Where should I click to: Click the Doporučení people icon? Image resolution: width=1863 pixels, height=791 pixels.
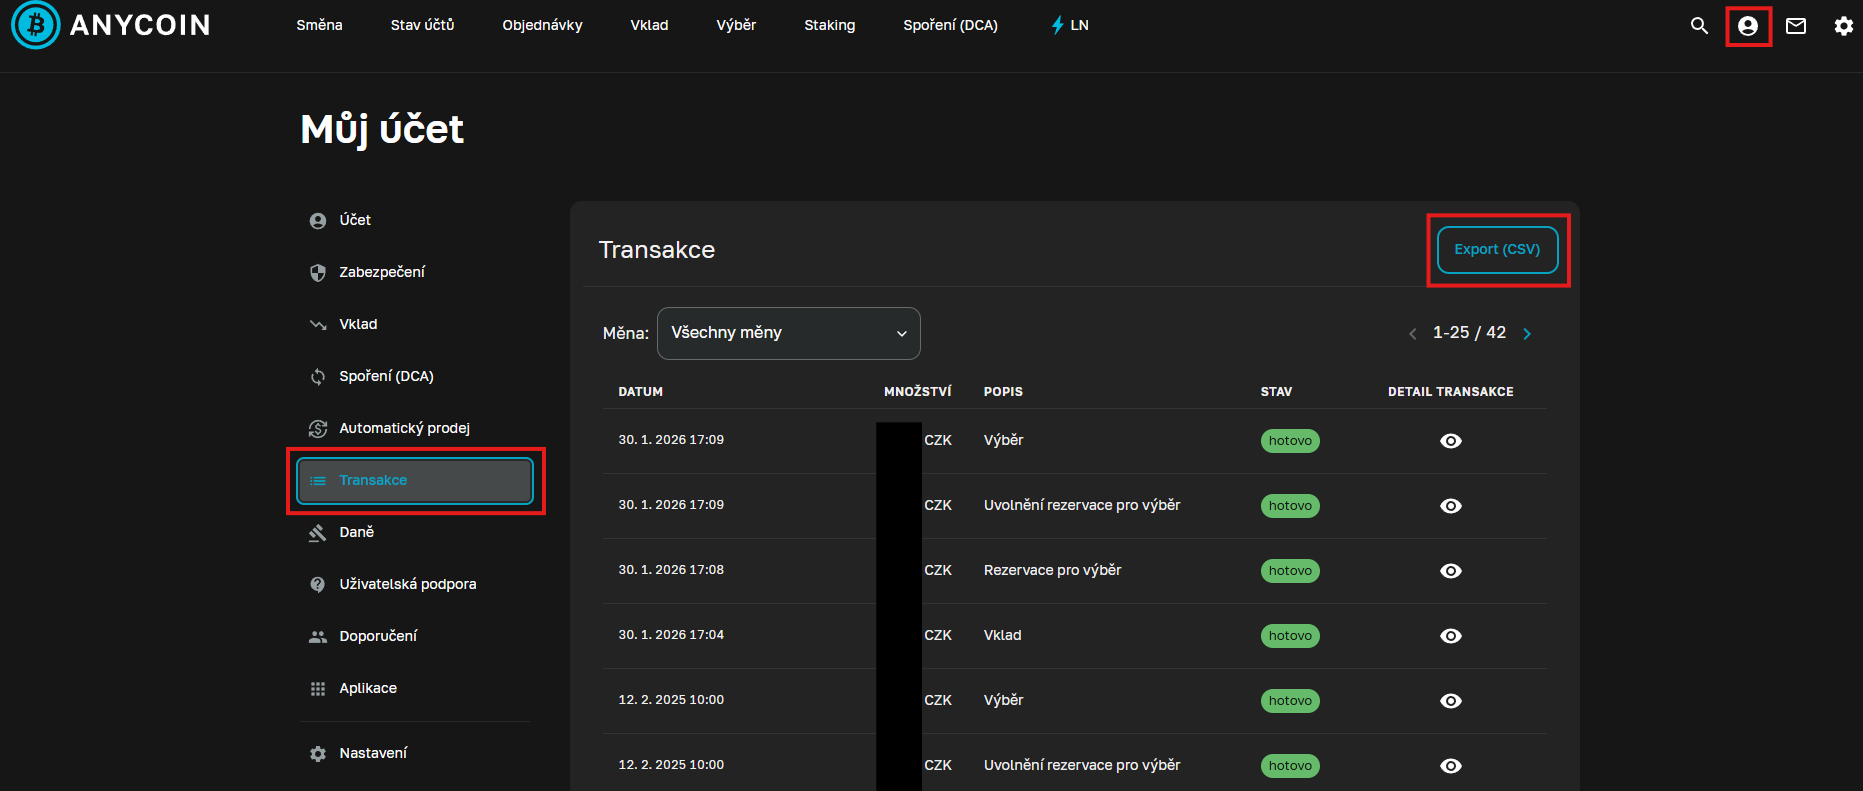click(318, 637)
